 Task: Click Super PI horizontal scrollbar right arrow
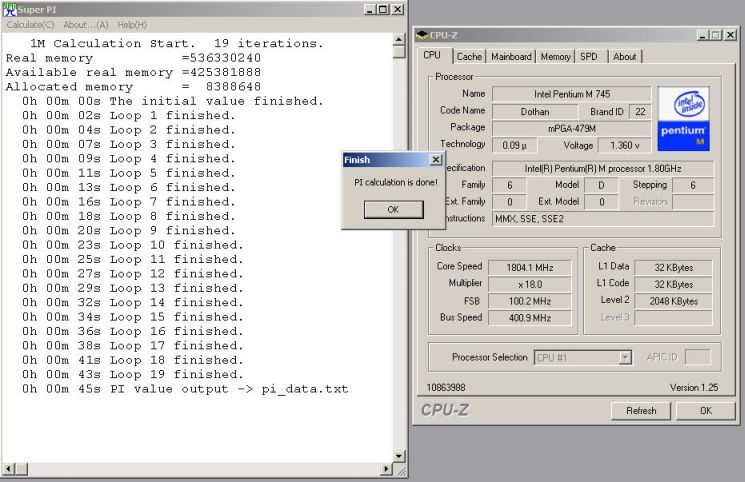point(386,469)
